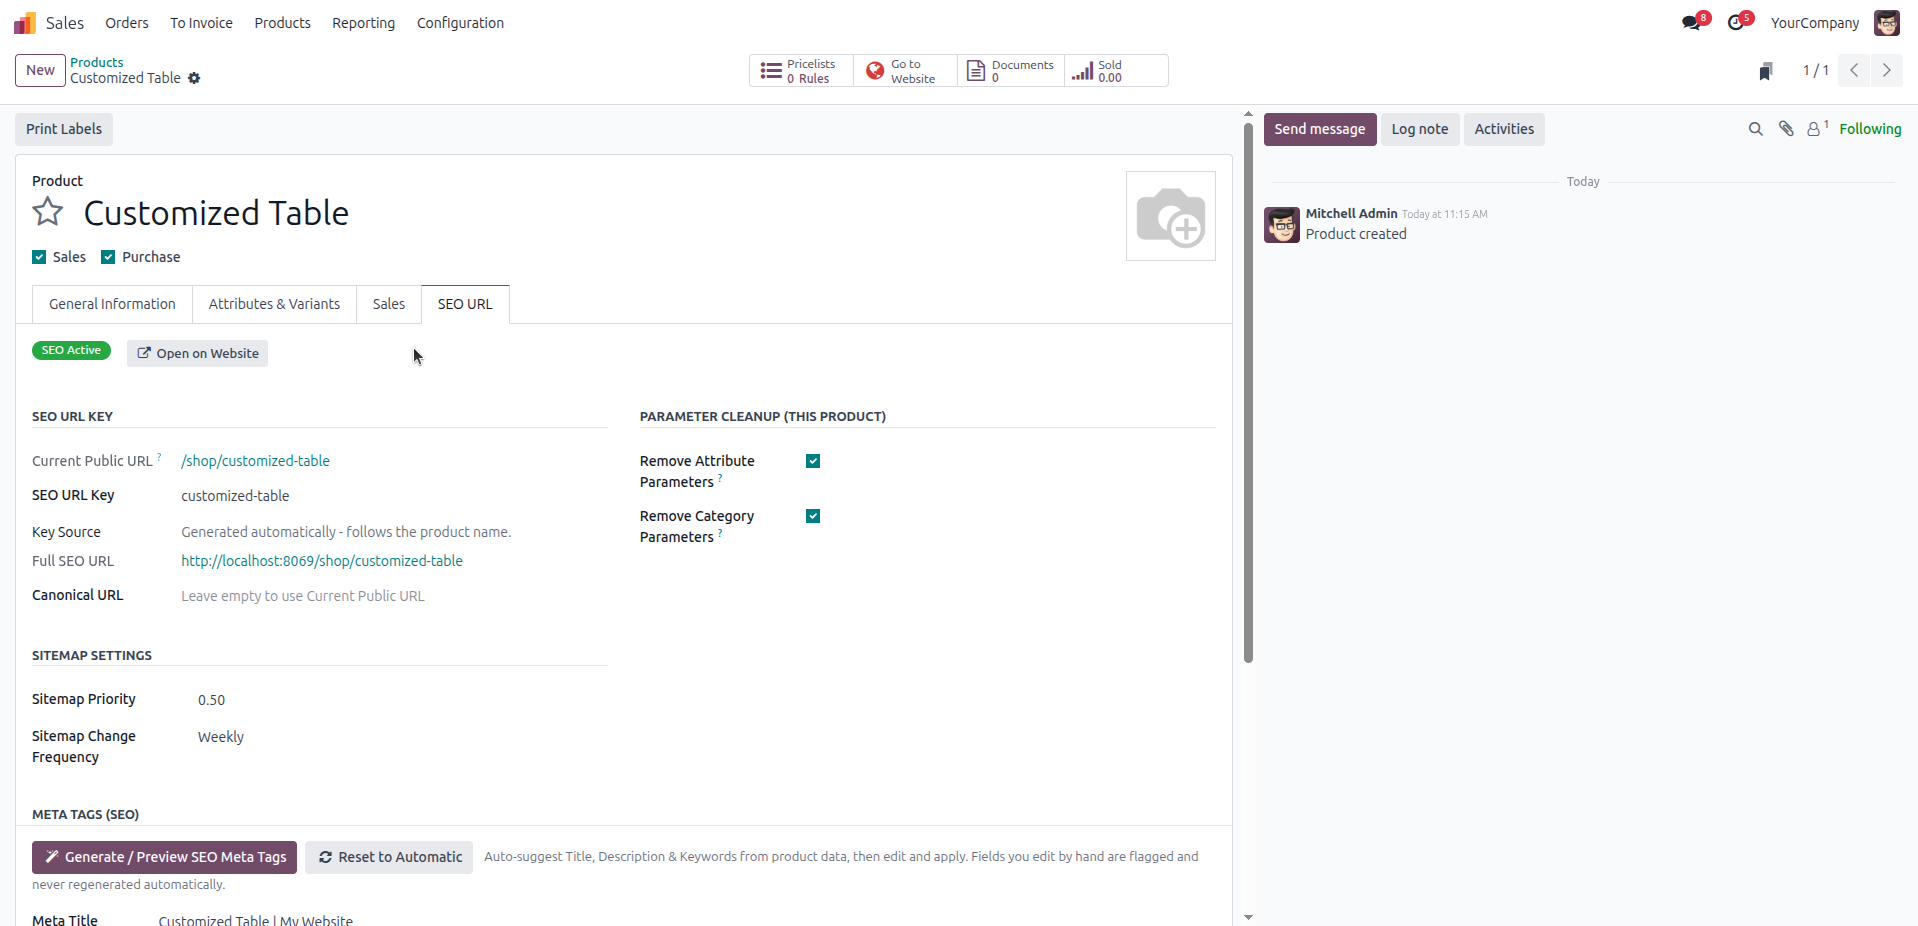Click the bookmark icon near the pager

coord(1766,71)
